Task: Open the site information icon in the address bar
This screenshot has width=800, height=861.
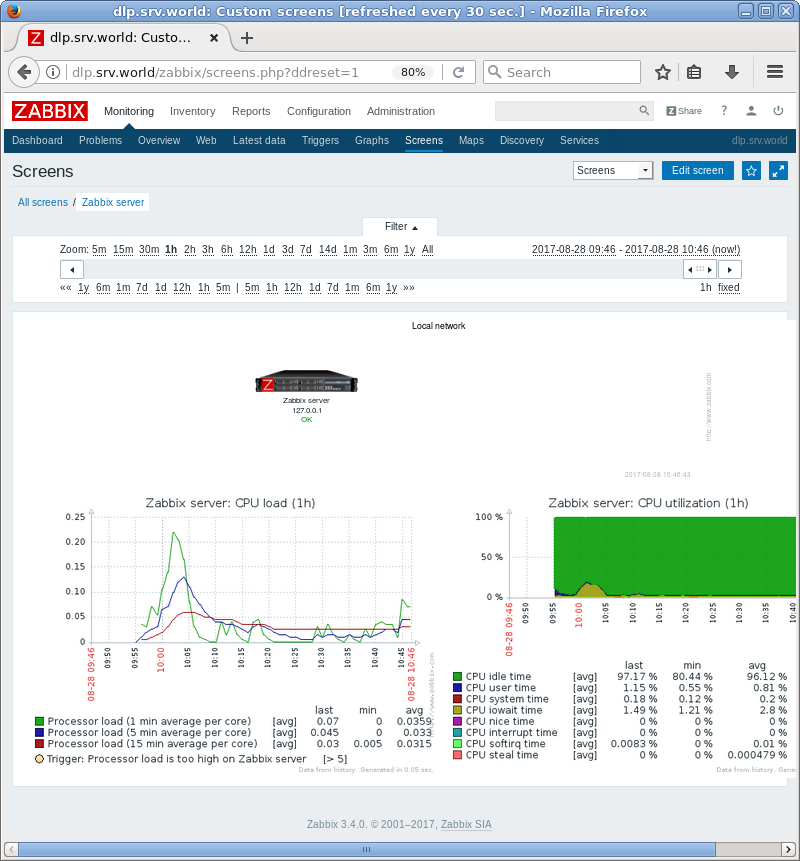Action: pyautogui.click(x=53, y=72)
